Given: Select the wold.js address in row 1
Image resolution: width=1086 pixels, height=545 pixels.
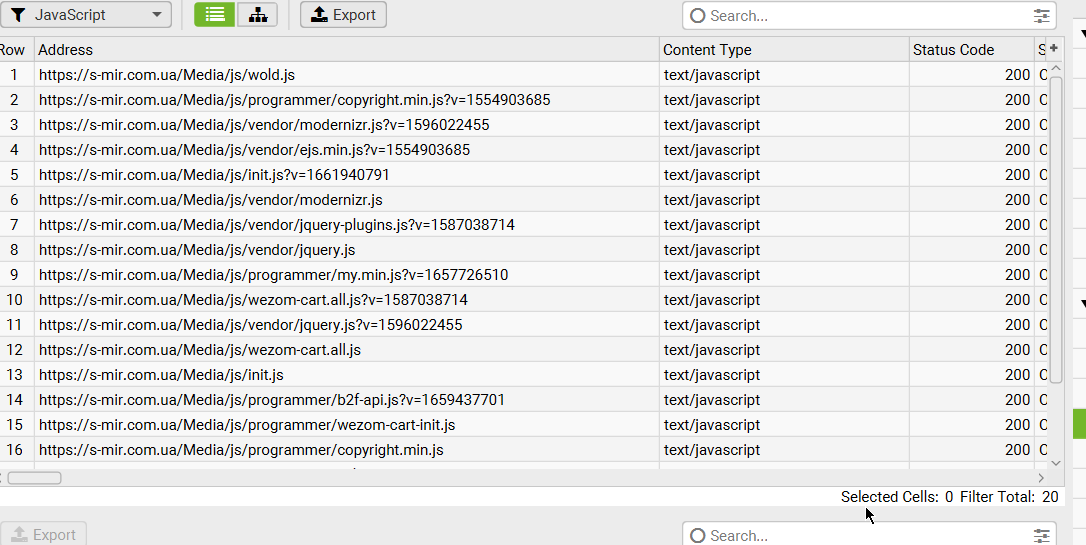Looking at the screenshot, I should (167, 75).
